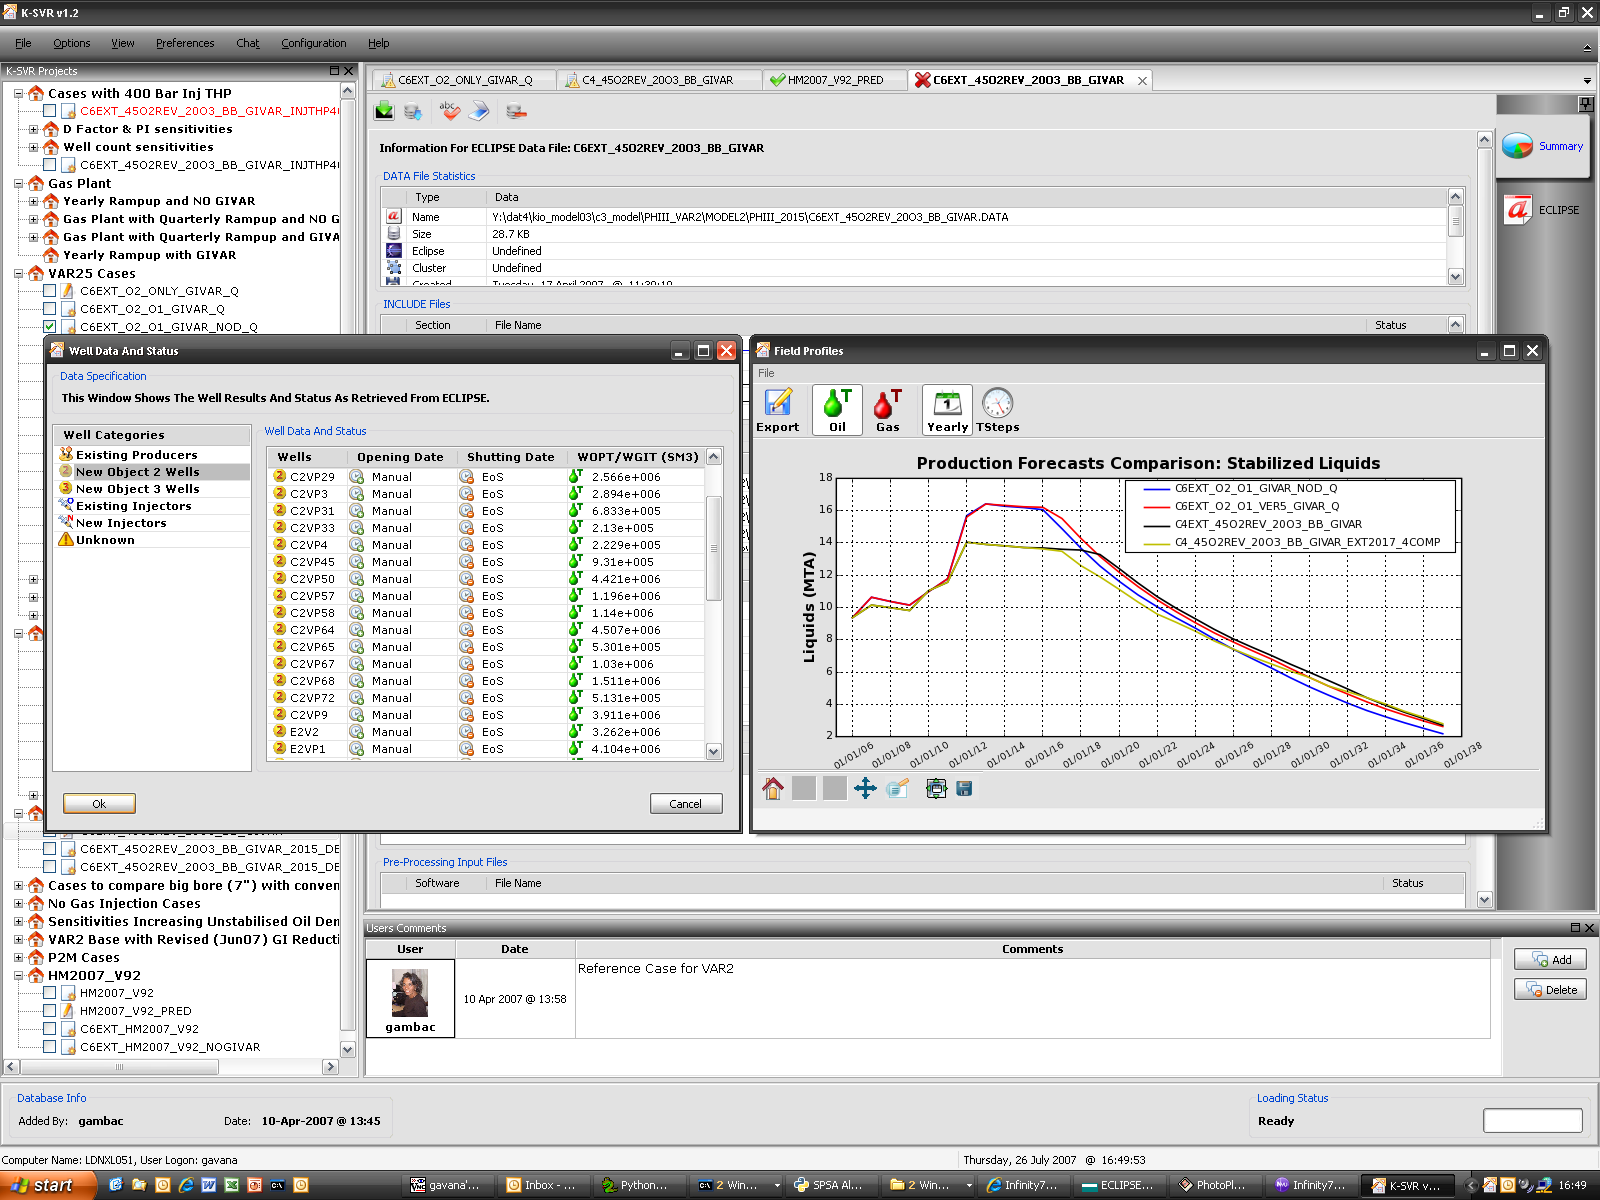Check the C6EXT_O2_ONLY_GIVAR_Q checkbox

tap(49, 291)
